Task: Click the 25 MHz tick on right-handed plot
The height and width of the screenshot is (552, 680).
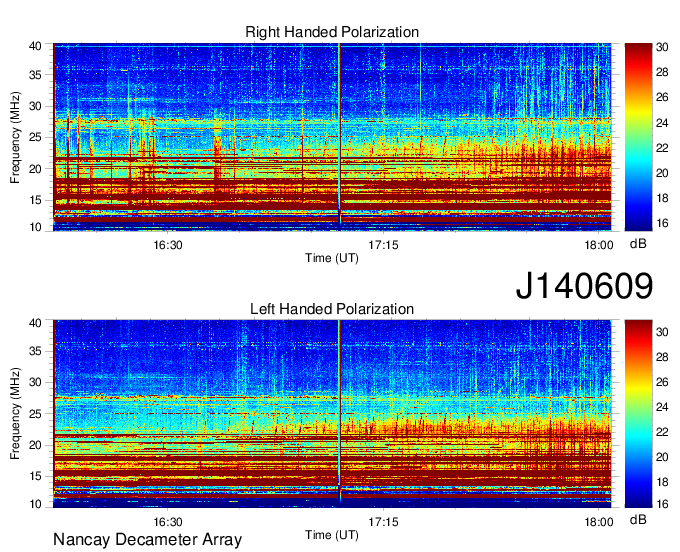Action: click(x=36, y=137)
